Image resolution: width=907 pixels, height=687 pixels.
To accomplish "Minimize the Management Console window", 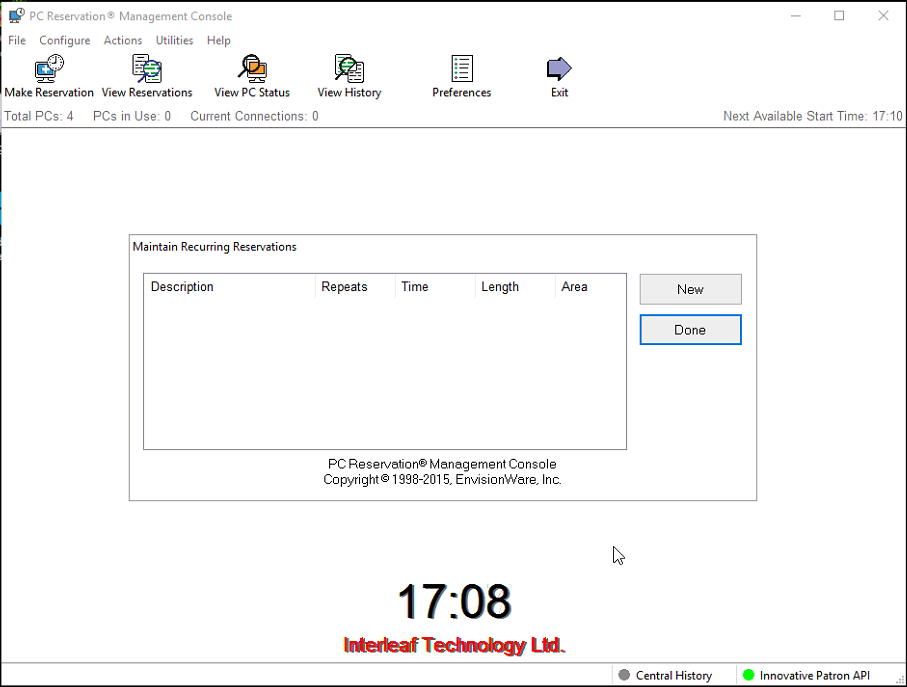I will coord(796,16).
